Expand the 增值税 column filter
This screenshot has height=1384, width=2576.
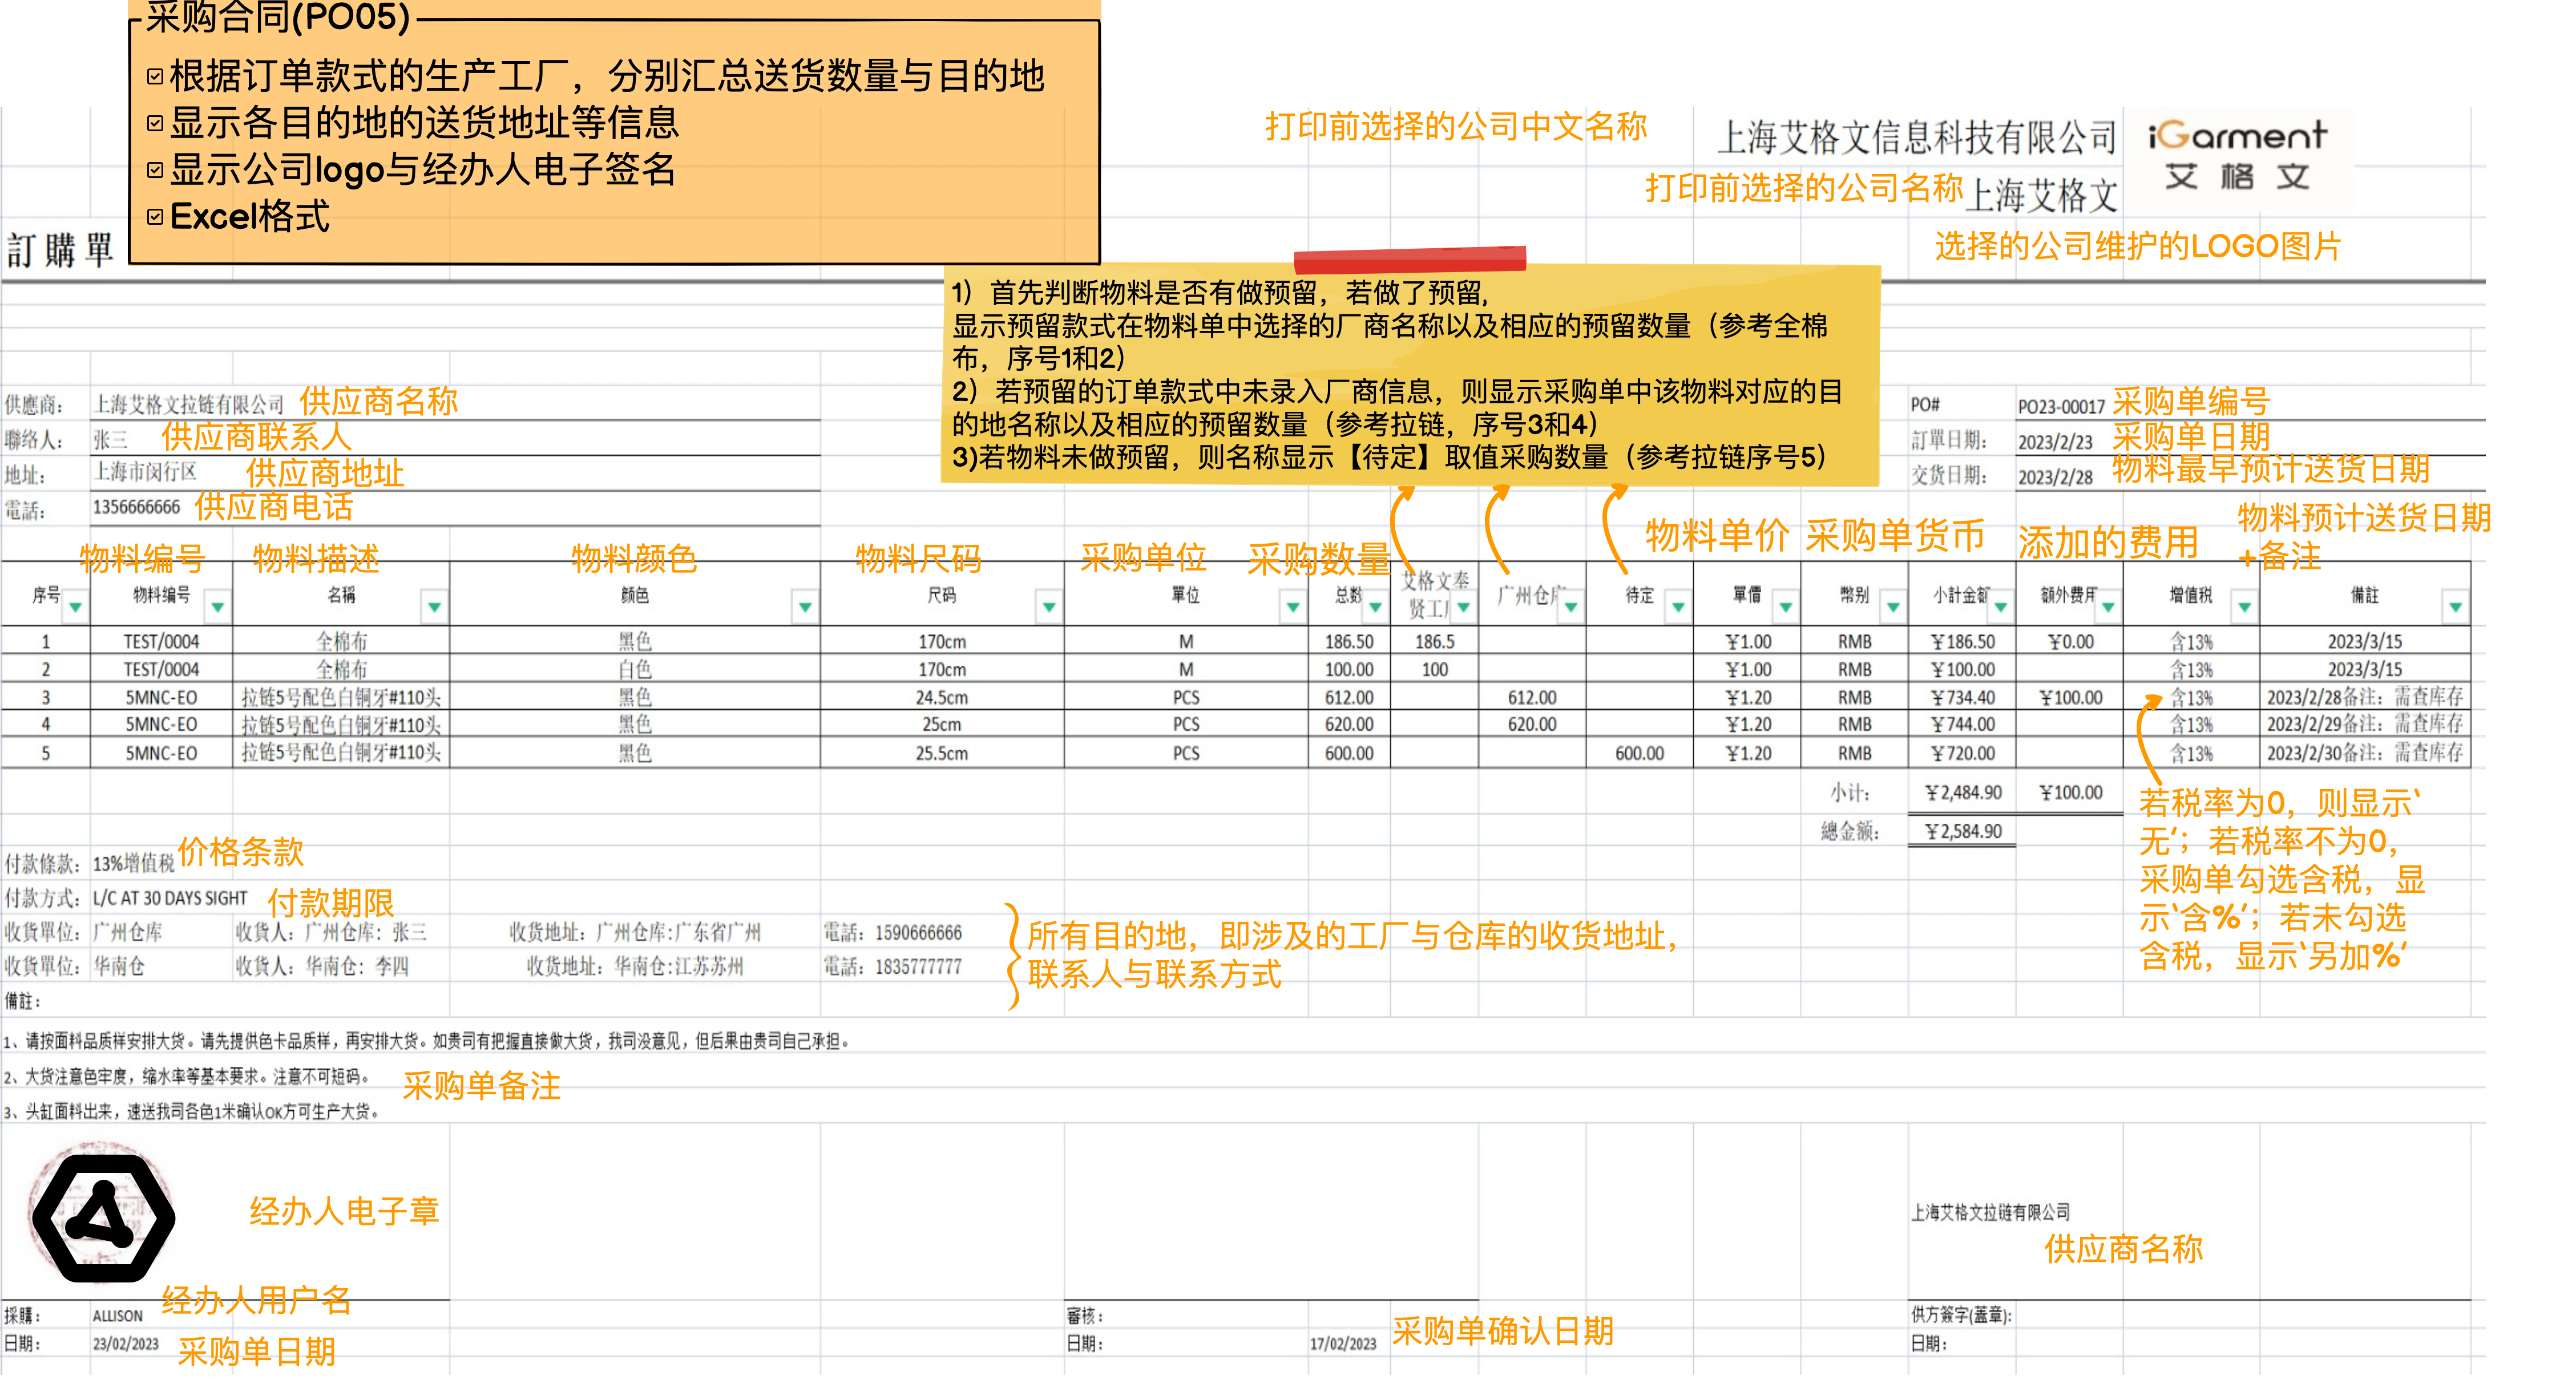[x=2245, y=607]
